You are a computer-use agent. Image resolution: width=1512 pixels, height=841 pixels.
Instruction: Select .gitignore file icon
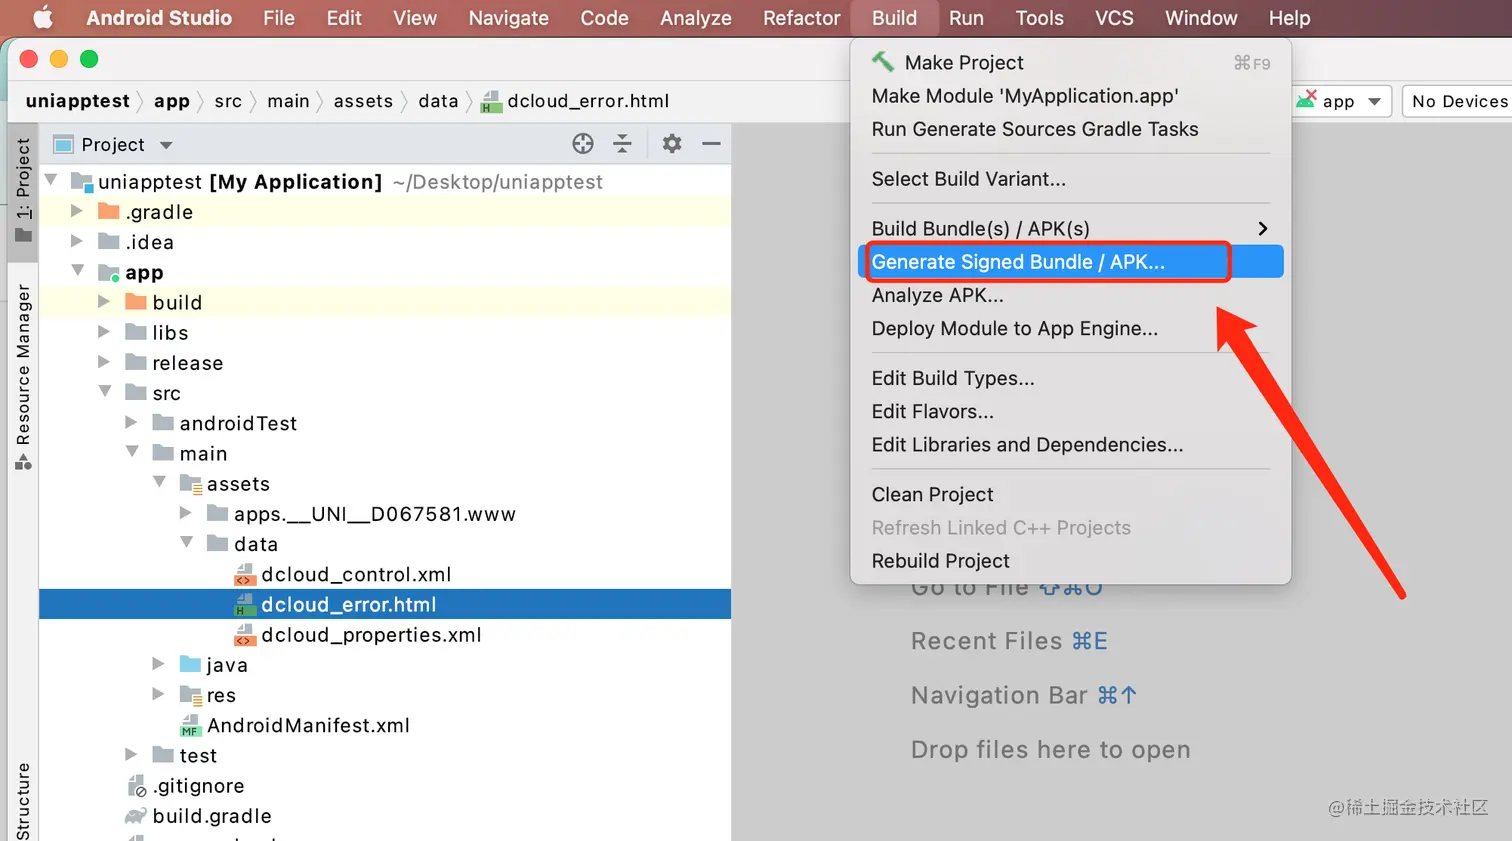coord(137,786)
